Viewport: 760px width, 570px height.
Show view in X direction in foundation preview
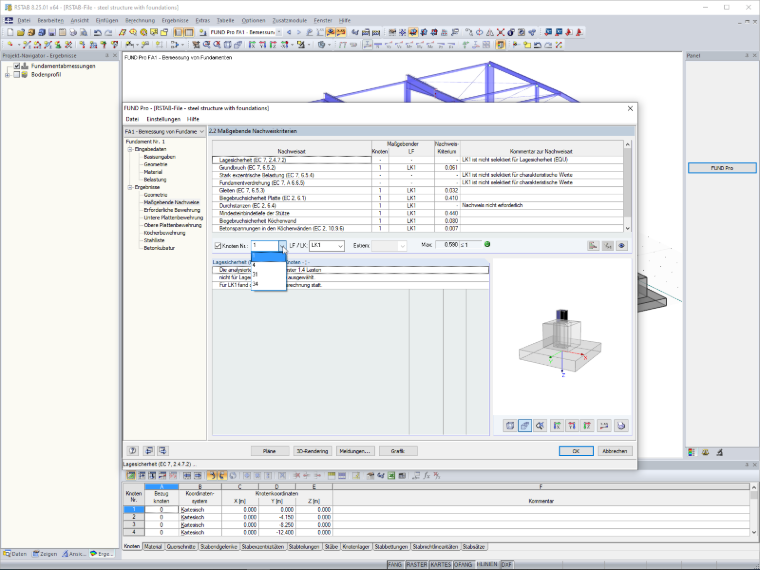pos(557,426)
